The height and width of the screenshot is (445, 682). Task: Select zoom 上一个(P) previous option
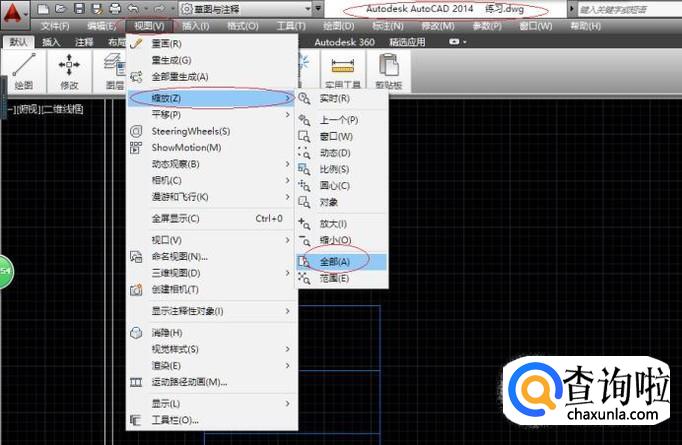coord(341,120)
